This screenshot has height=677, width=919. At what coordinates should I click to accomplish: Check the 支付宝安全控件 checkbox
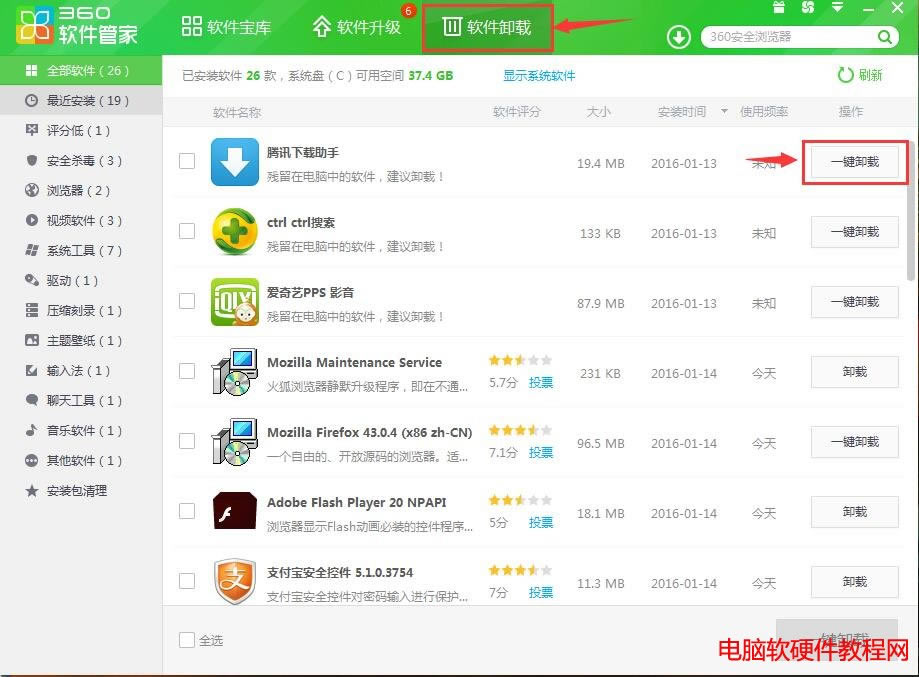187,581
